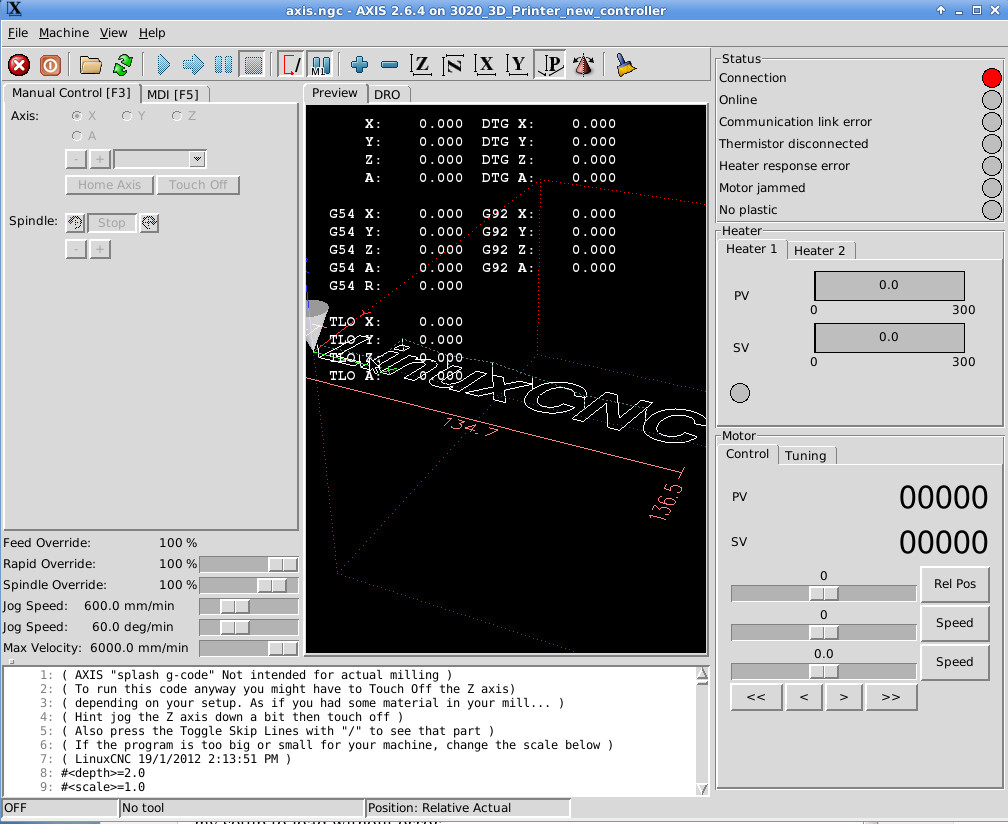Reload the current file
This screenshot has width=1008, height=824.
[x=122, y=65]
